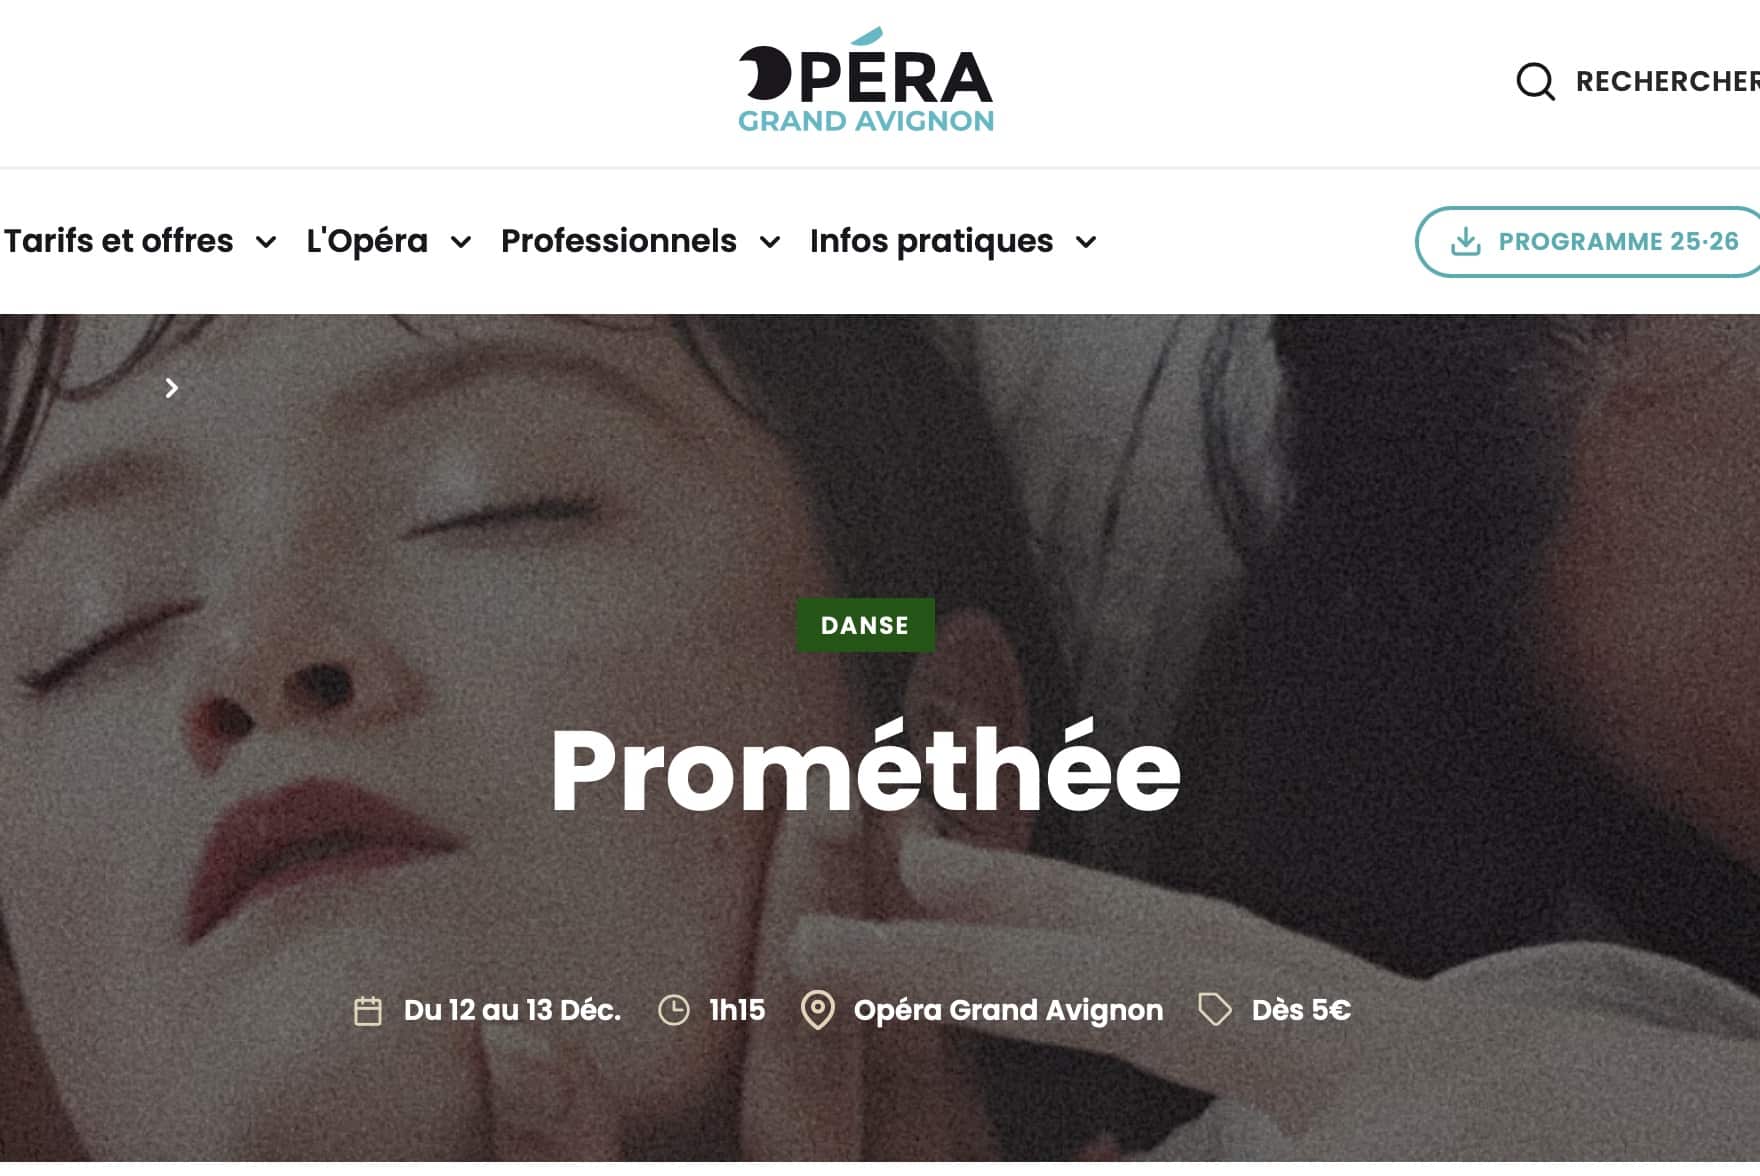The height and width of the screenshot is (1176, 1760).
Task: Click the magnifying glass search icon
Action: click(x=1535, y=81)
